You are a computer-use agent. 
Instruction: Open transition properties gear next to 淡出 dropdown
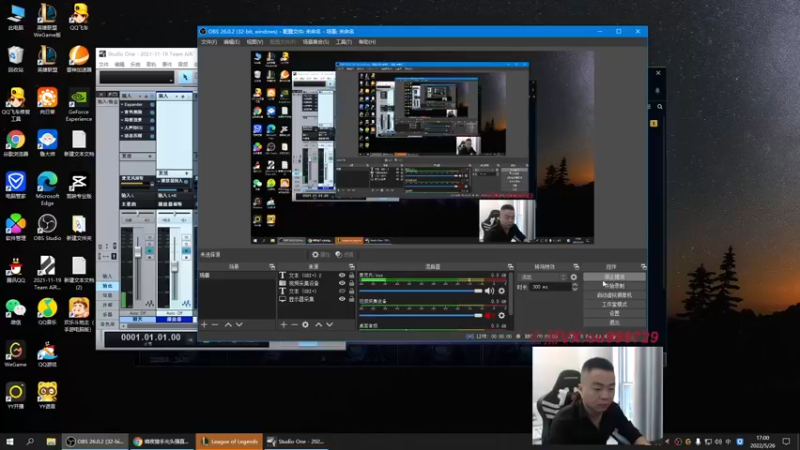point(574,277)
